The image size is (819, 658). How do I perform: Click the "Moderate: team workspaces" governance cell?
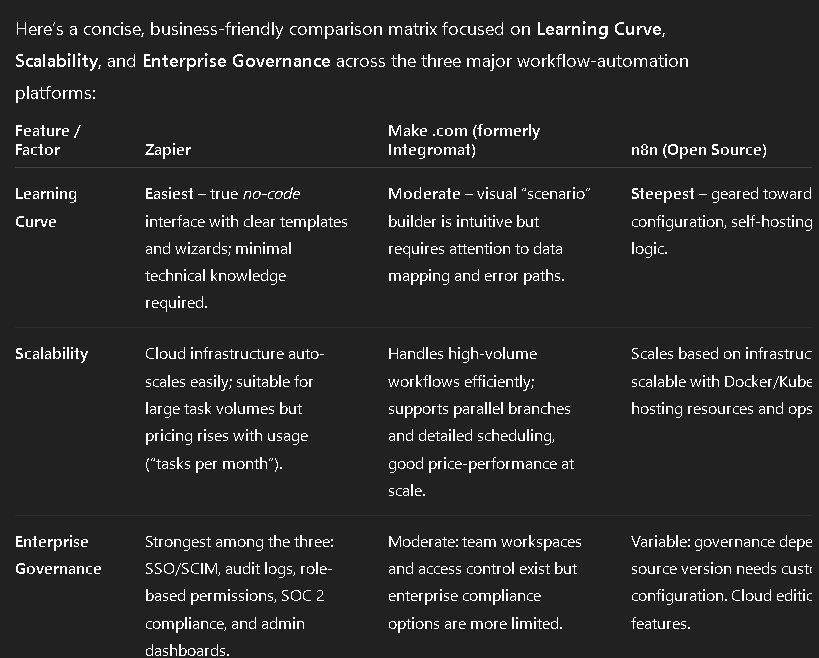(x=484, y=582)
